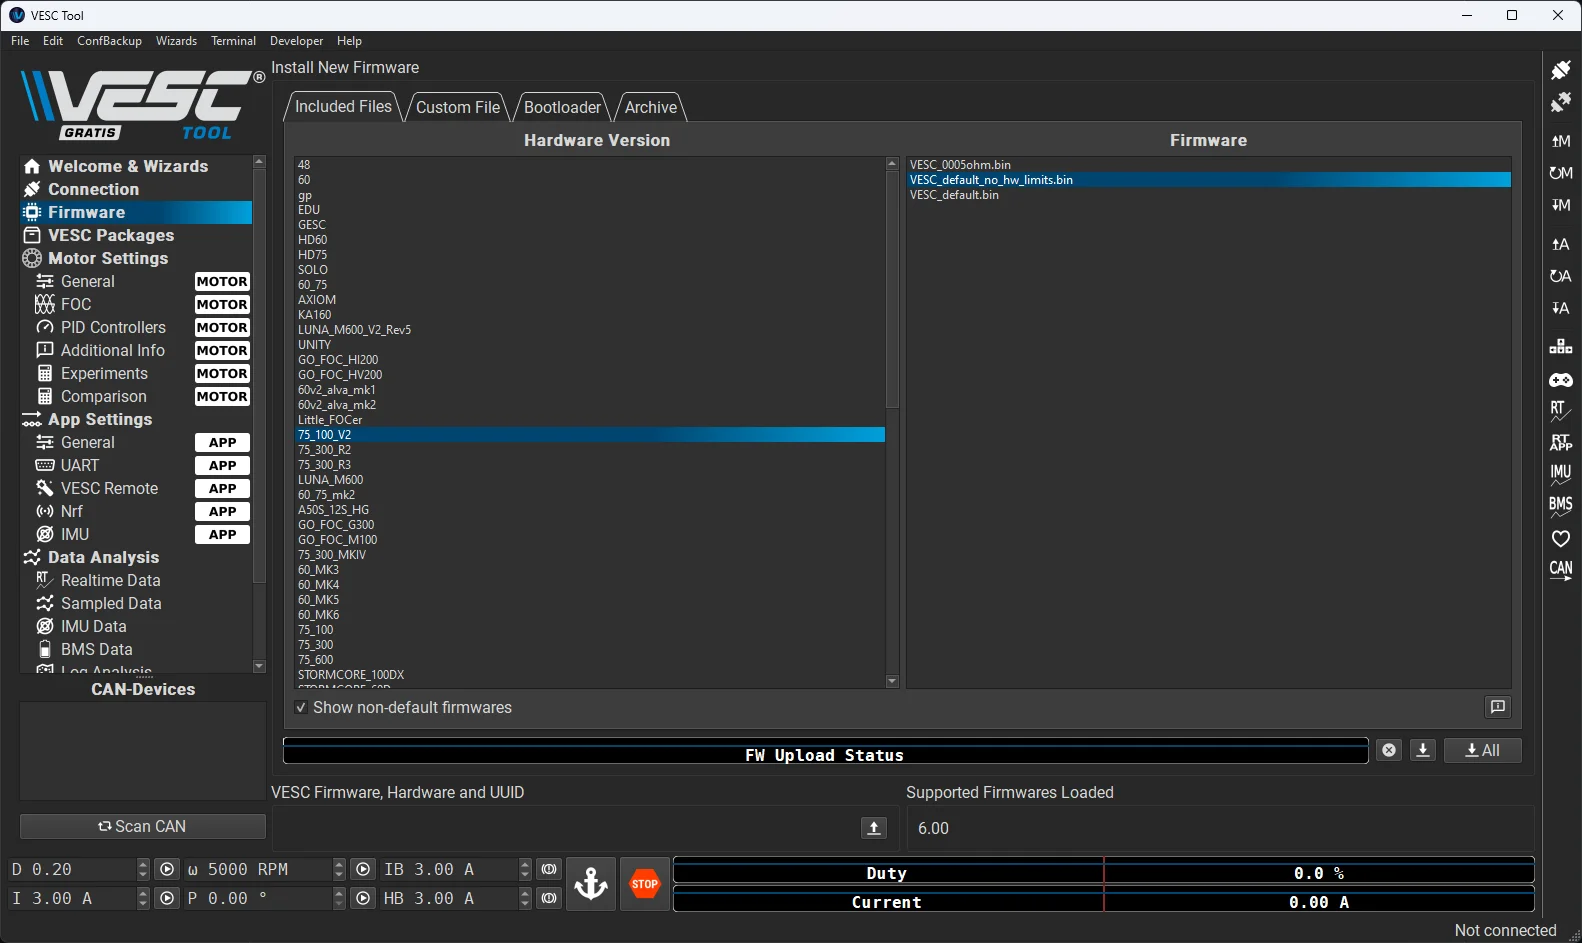Click the circular-arrow A app configuration icon

click(x=1560, y=276)
